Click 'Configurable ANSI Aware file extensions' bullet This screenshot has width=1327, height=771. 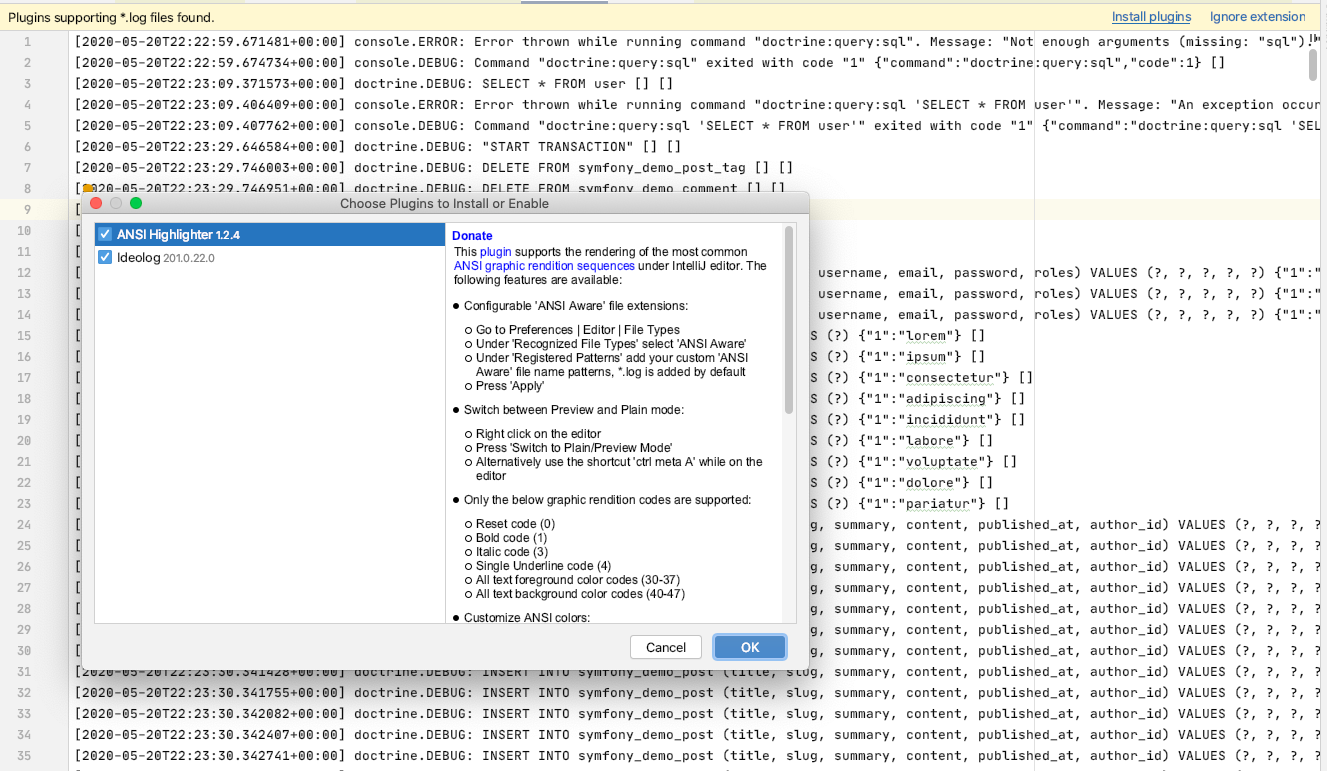(576, 306)
